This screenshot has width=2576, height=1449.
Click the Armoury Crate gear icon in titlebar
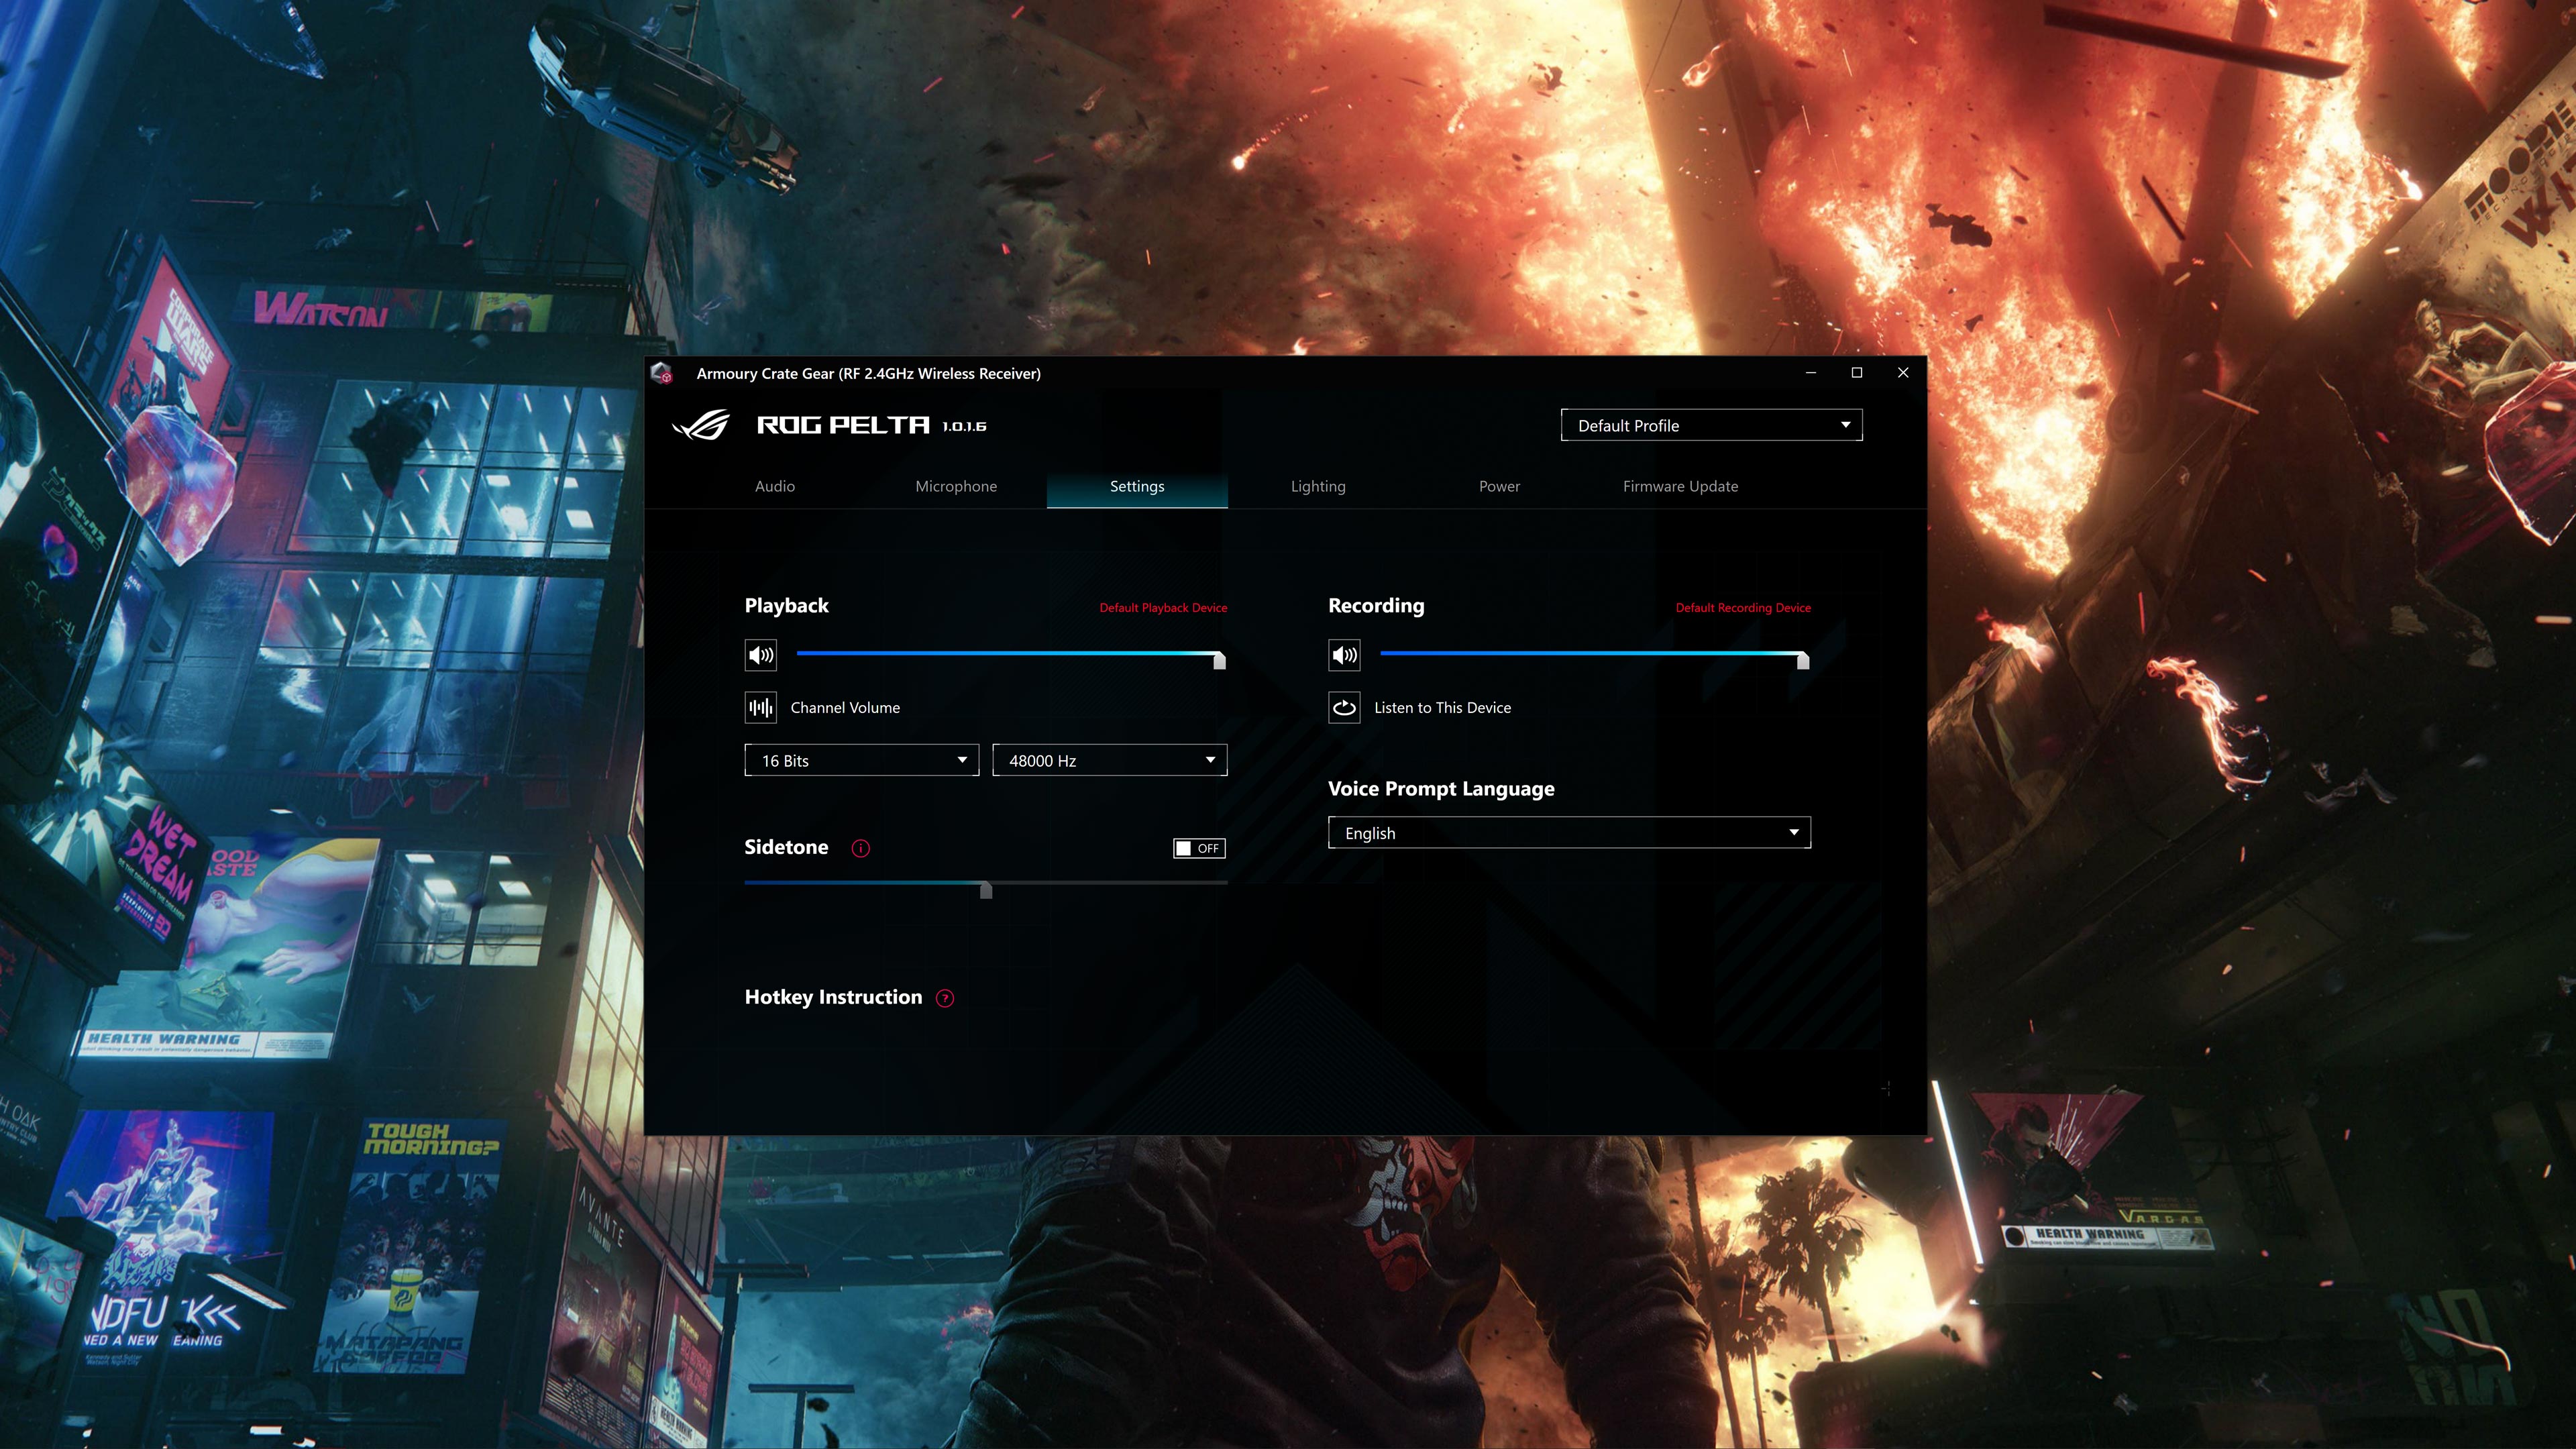tap(665, 373)
